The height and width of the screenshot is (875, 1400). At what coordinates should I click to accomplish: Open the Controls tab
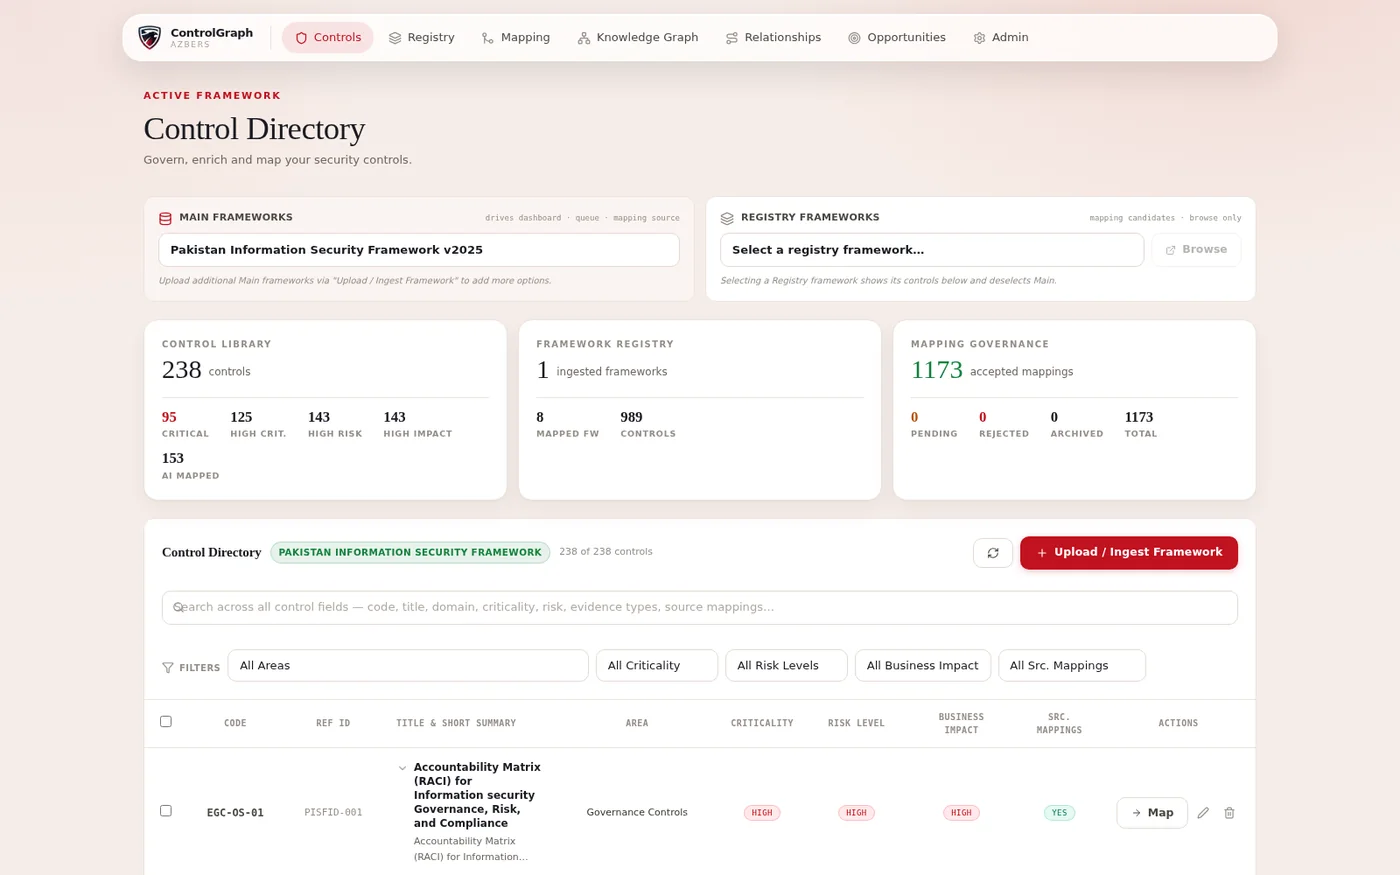click(328, 38)
